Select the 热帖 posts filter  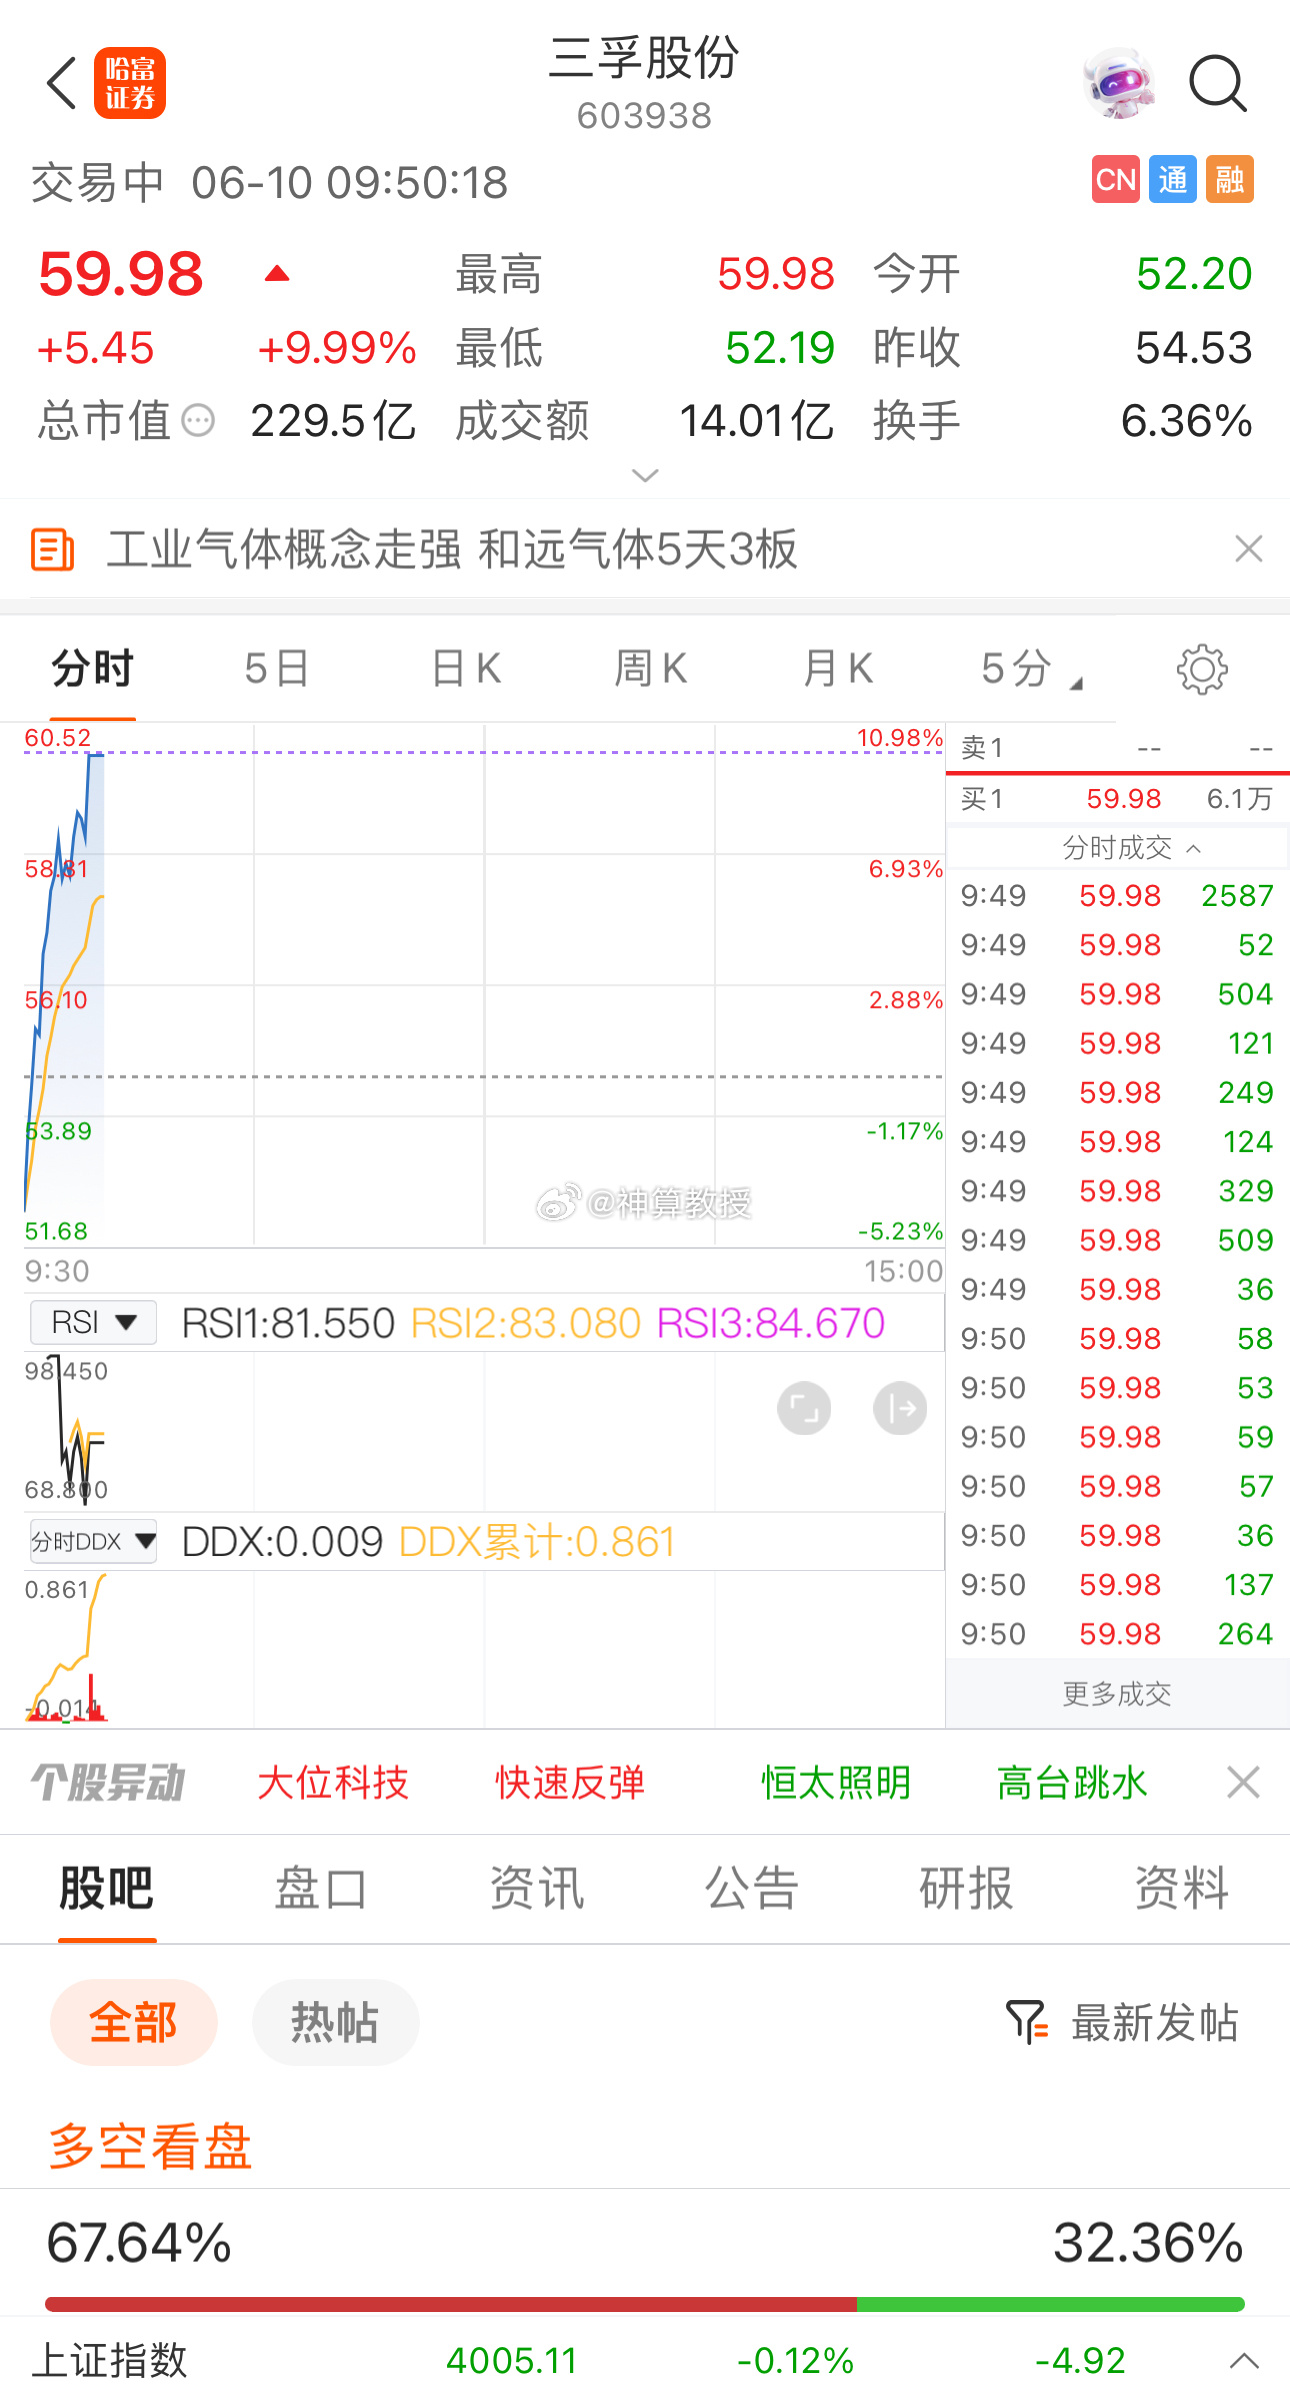tap(335, 2022)
